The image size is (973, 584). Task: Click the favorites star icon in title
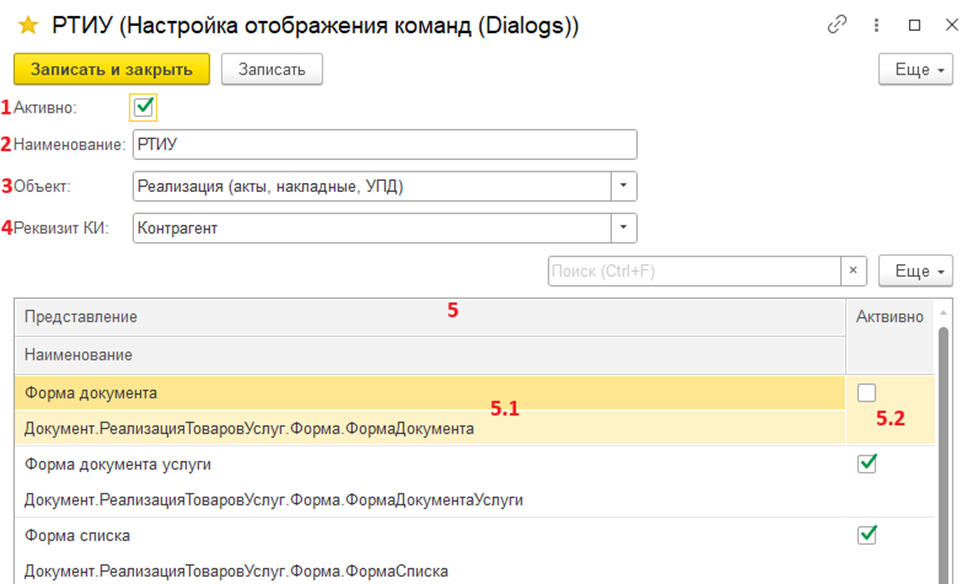point(27,26)
